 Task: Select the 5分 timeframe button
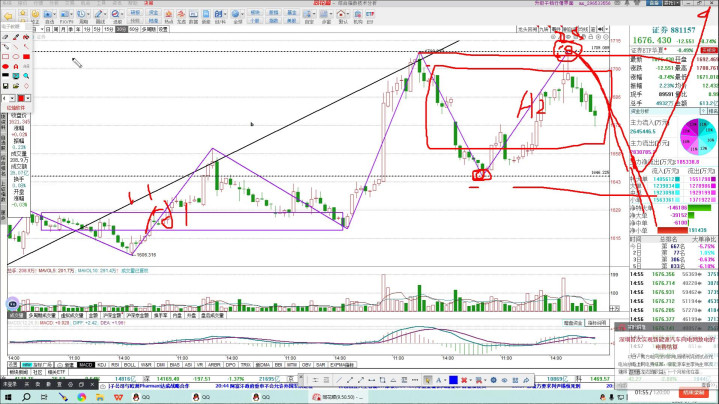coord(97,29)
